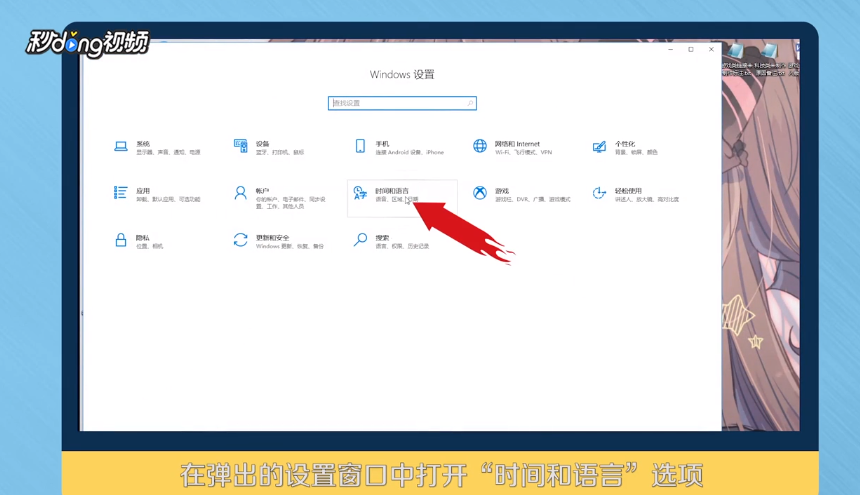Focus the 查找设置 search field

click(402, 103)
